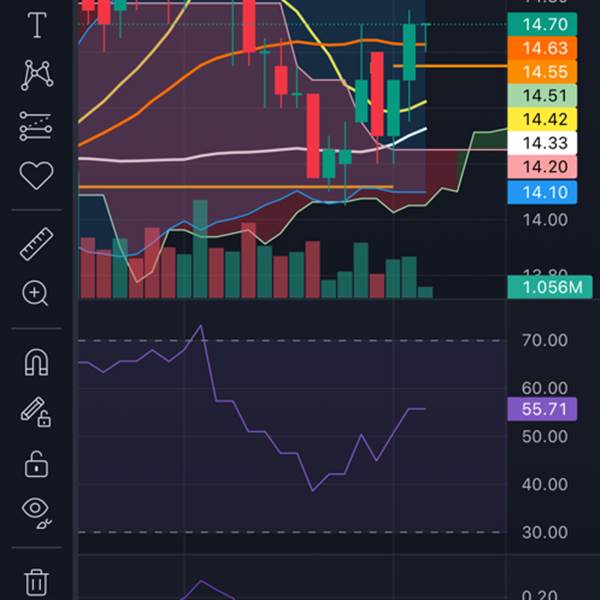Click the 30.00 RSI scale label
600x600 pixels.
(545, 532)
